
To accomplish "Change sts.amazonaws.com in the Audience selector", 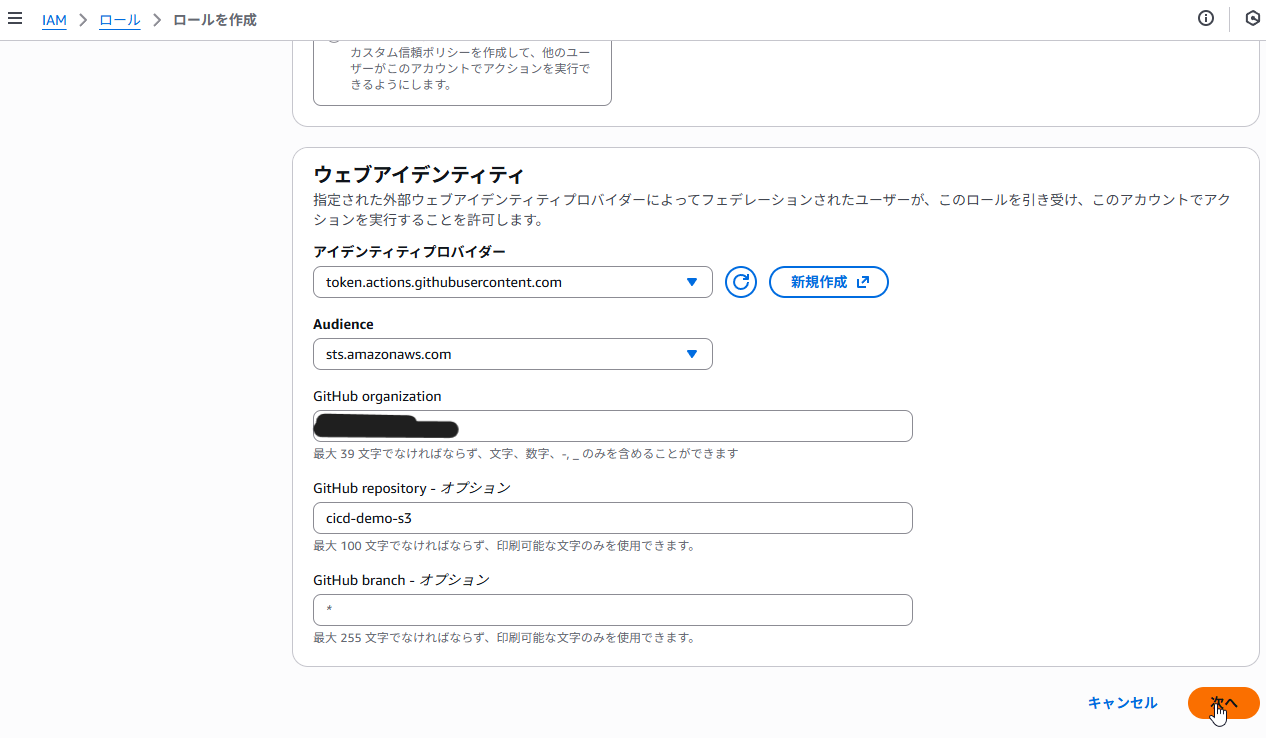I will pyautogui.click(x=513, y=353).
